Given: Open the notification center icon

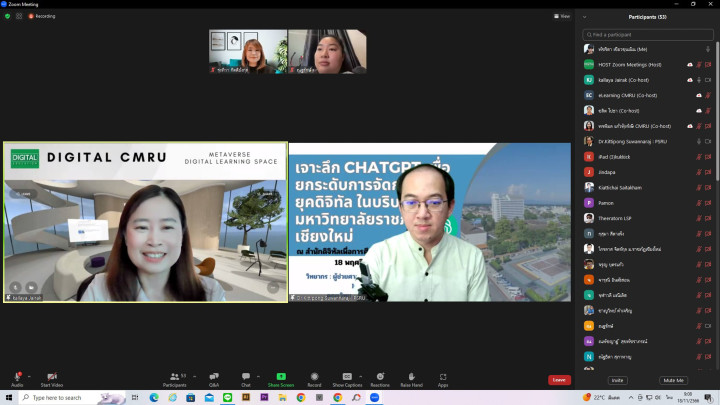Looking at the screenshot, I should pos(709,398).
